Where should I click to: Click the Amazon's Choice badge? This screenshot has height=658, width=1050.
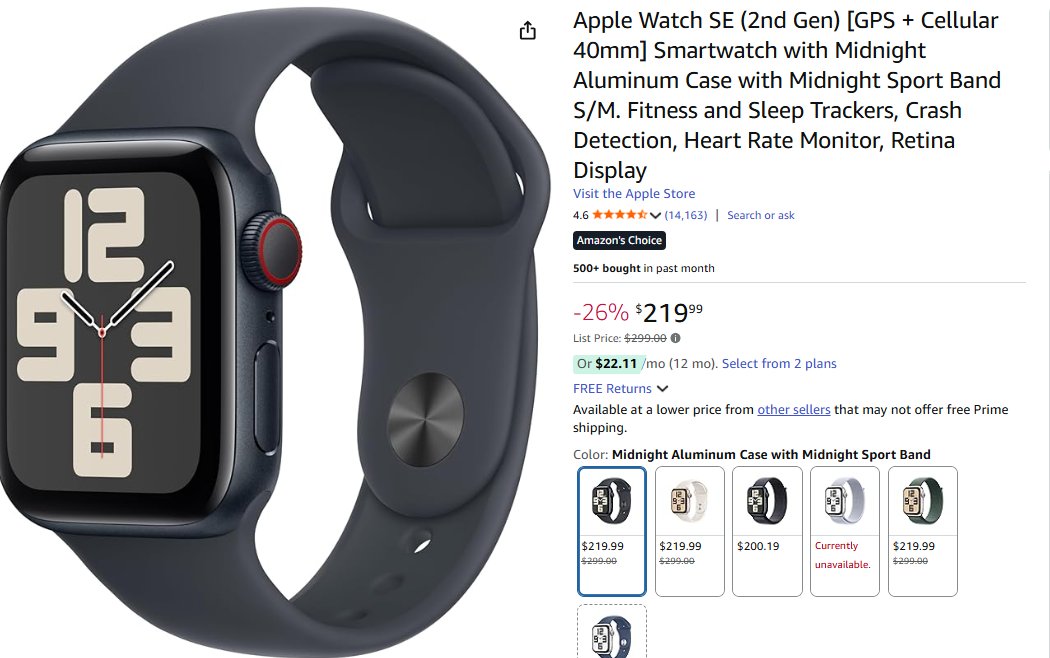click(x=619, y=240)
